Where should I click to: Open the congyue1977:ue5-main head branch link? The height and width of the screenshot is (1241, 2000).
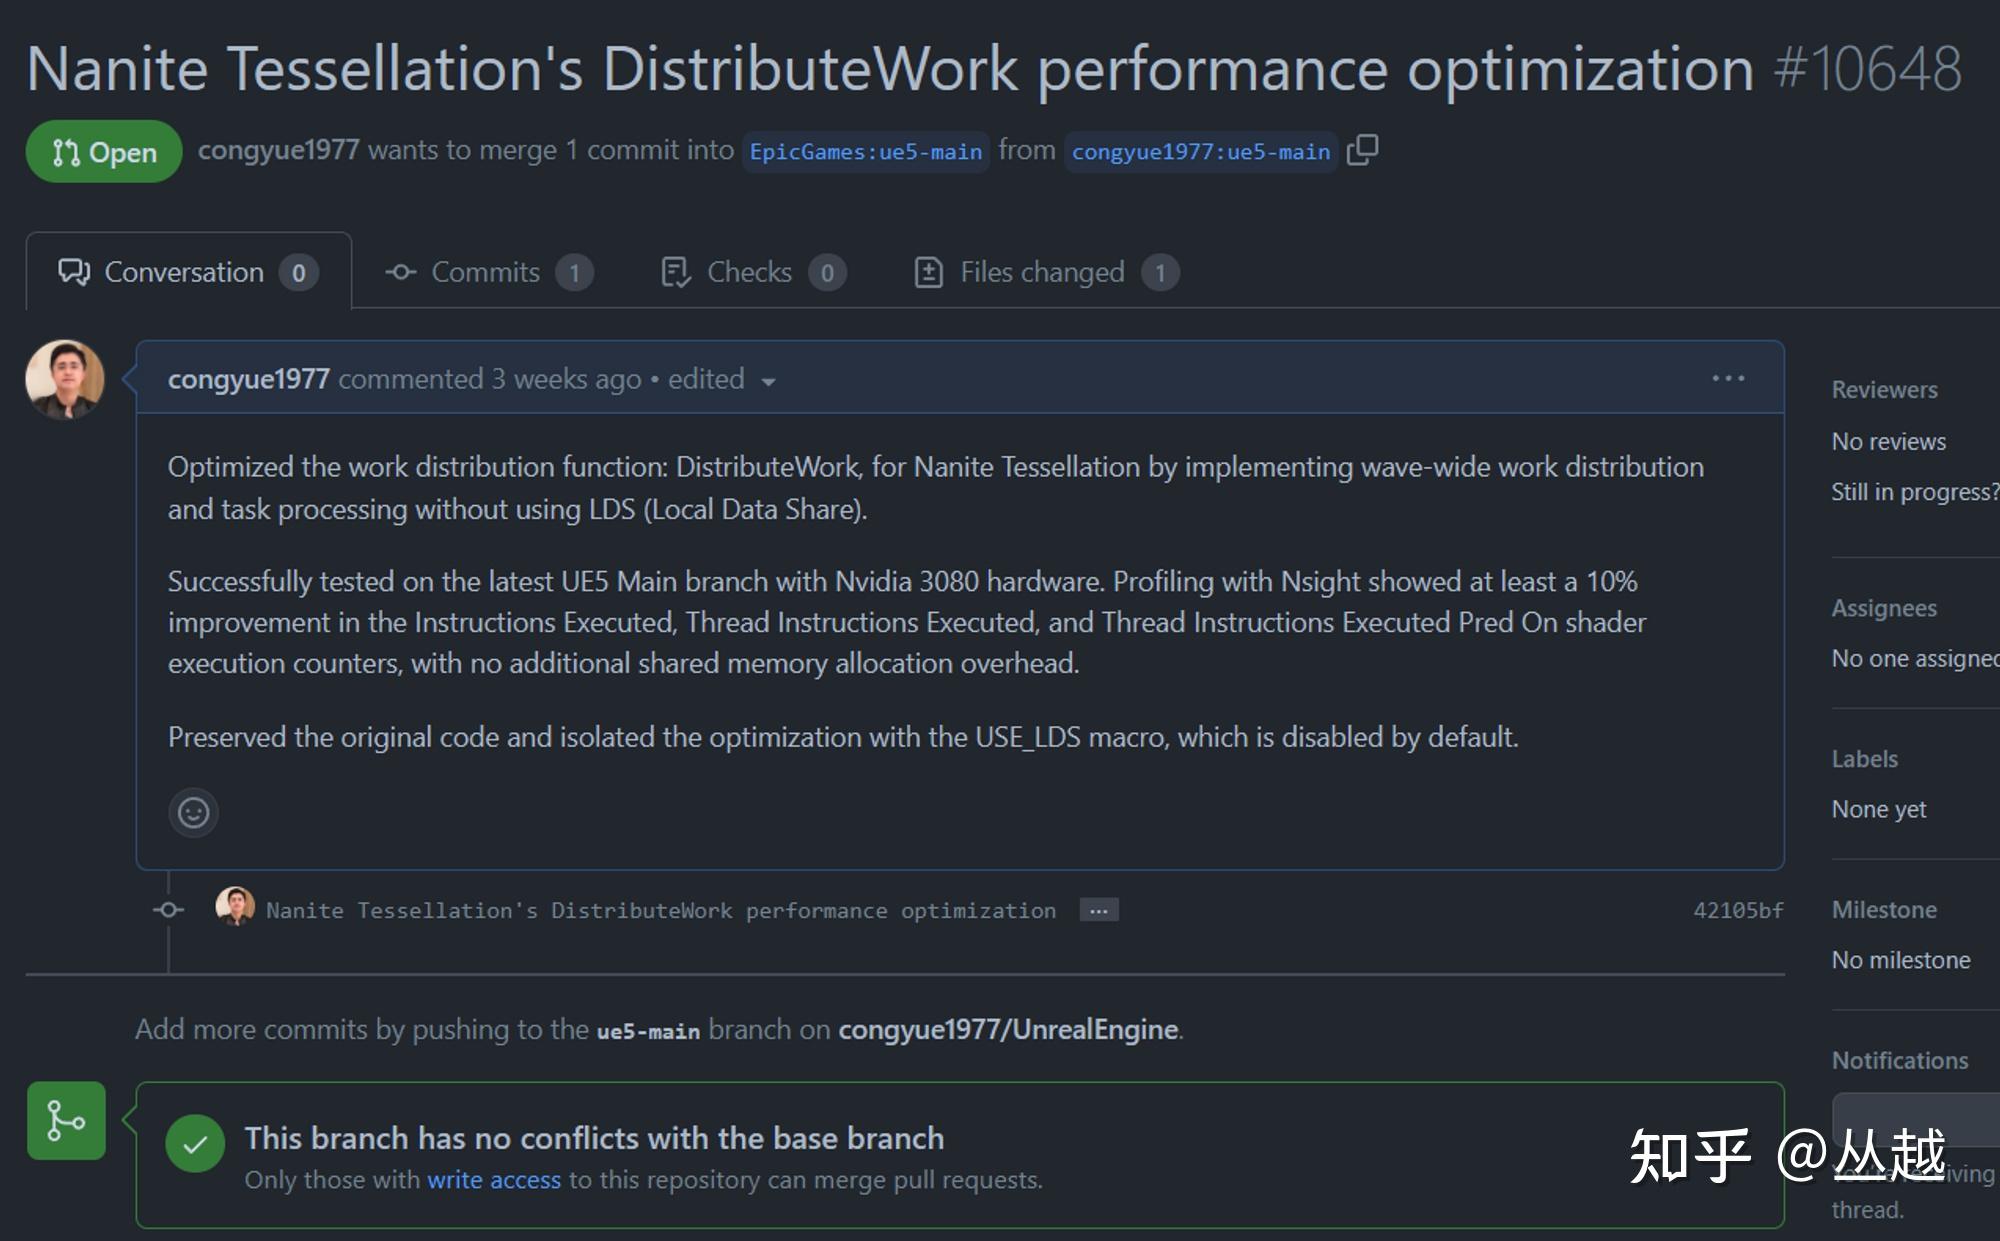pyautogui.click(x=1200, y=152)
